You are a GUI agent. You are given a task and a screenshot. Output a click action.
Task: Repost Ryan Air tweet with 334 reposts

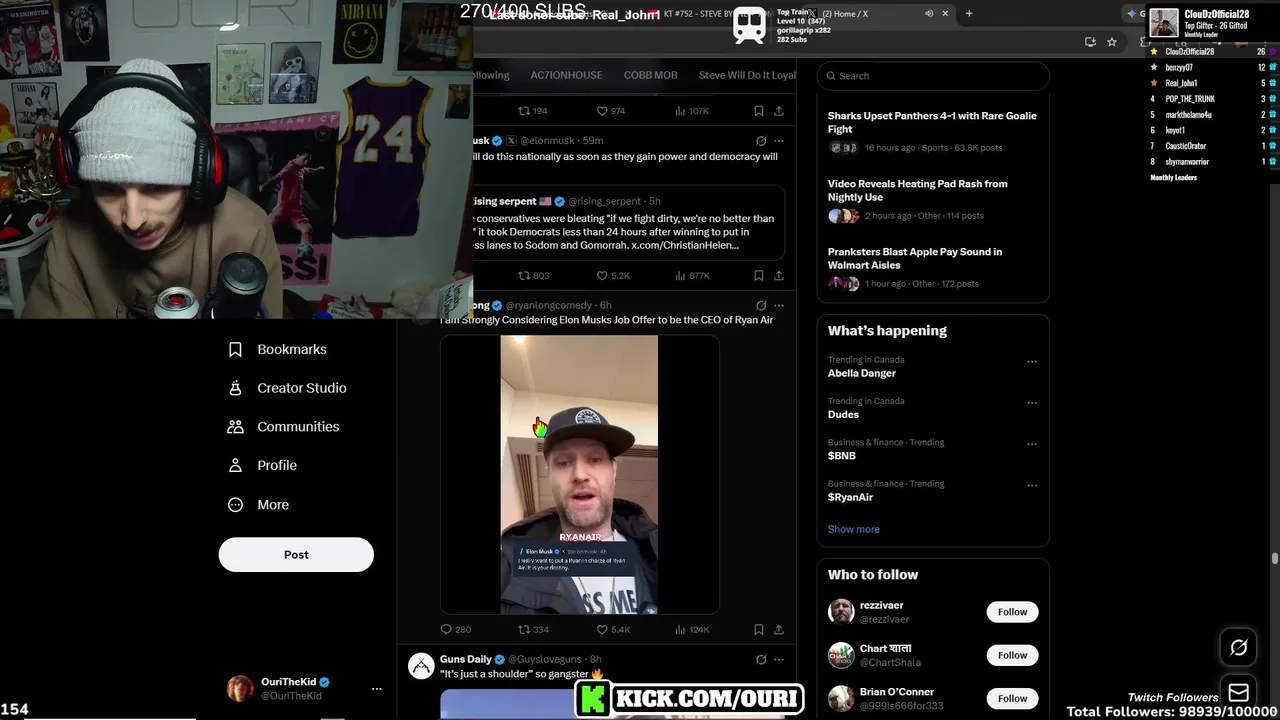pyautogui.click(x=534, y=629)
